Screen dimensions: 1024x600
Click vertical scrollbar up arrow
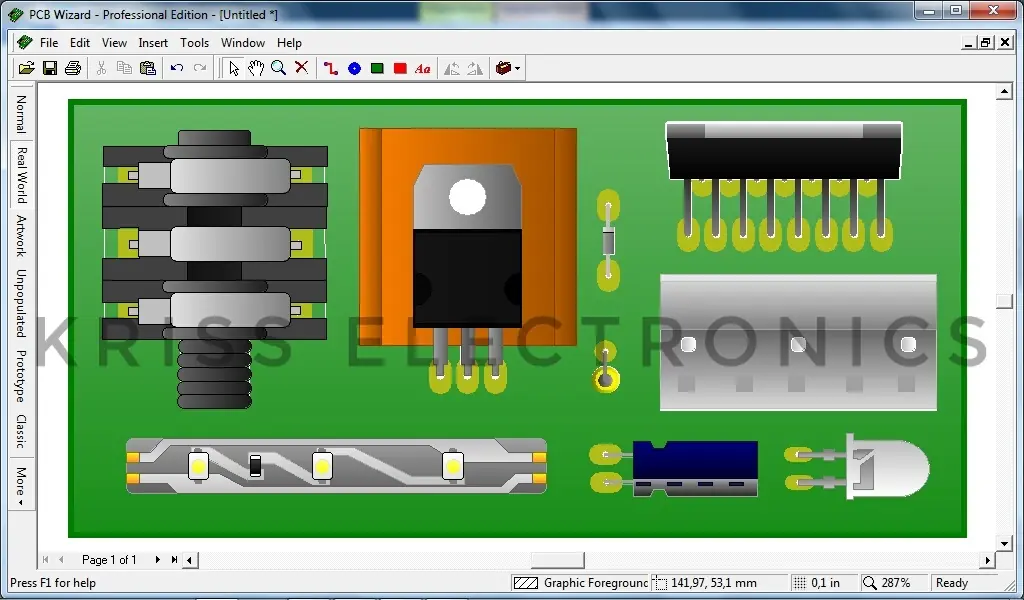click(x=1004, y=92)
